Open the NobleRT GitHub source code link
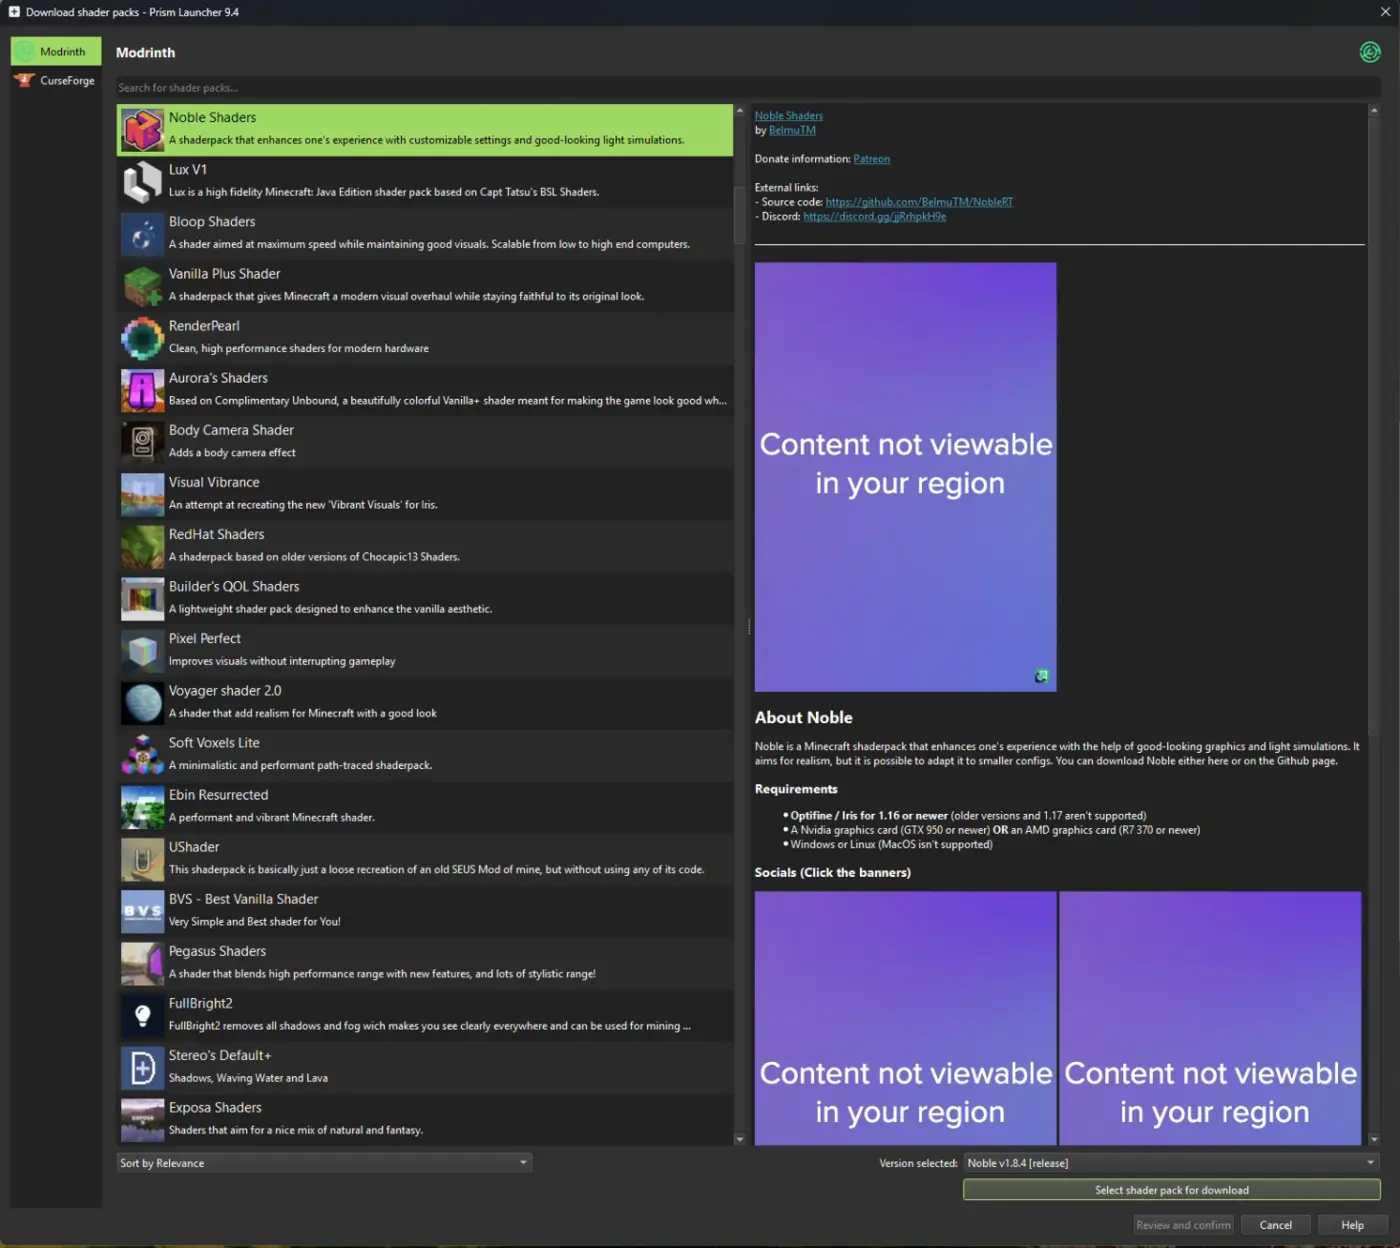Viewport: 1400px width, 1248px height. point(918,201)
